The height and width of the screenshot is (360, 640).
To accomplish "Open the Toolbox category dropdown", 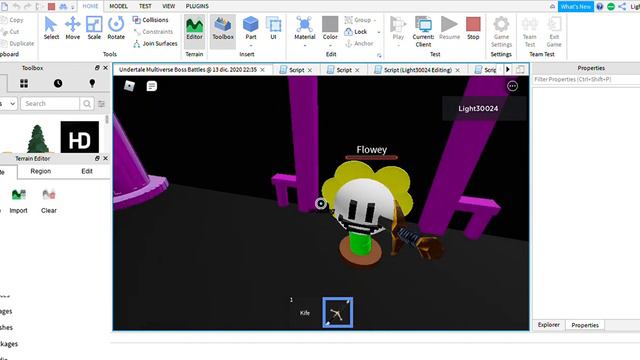I will (8, 104).
